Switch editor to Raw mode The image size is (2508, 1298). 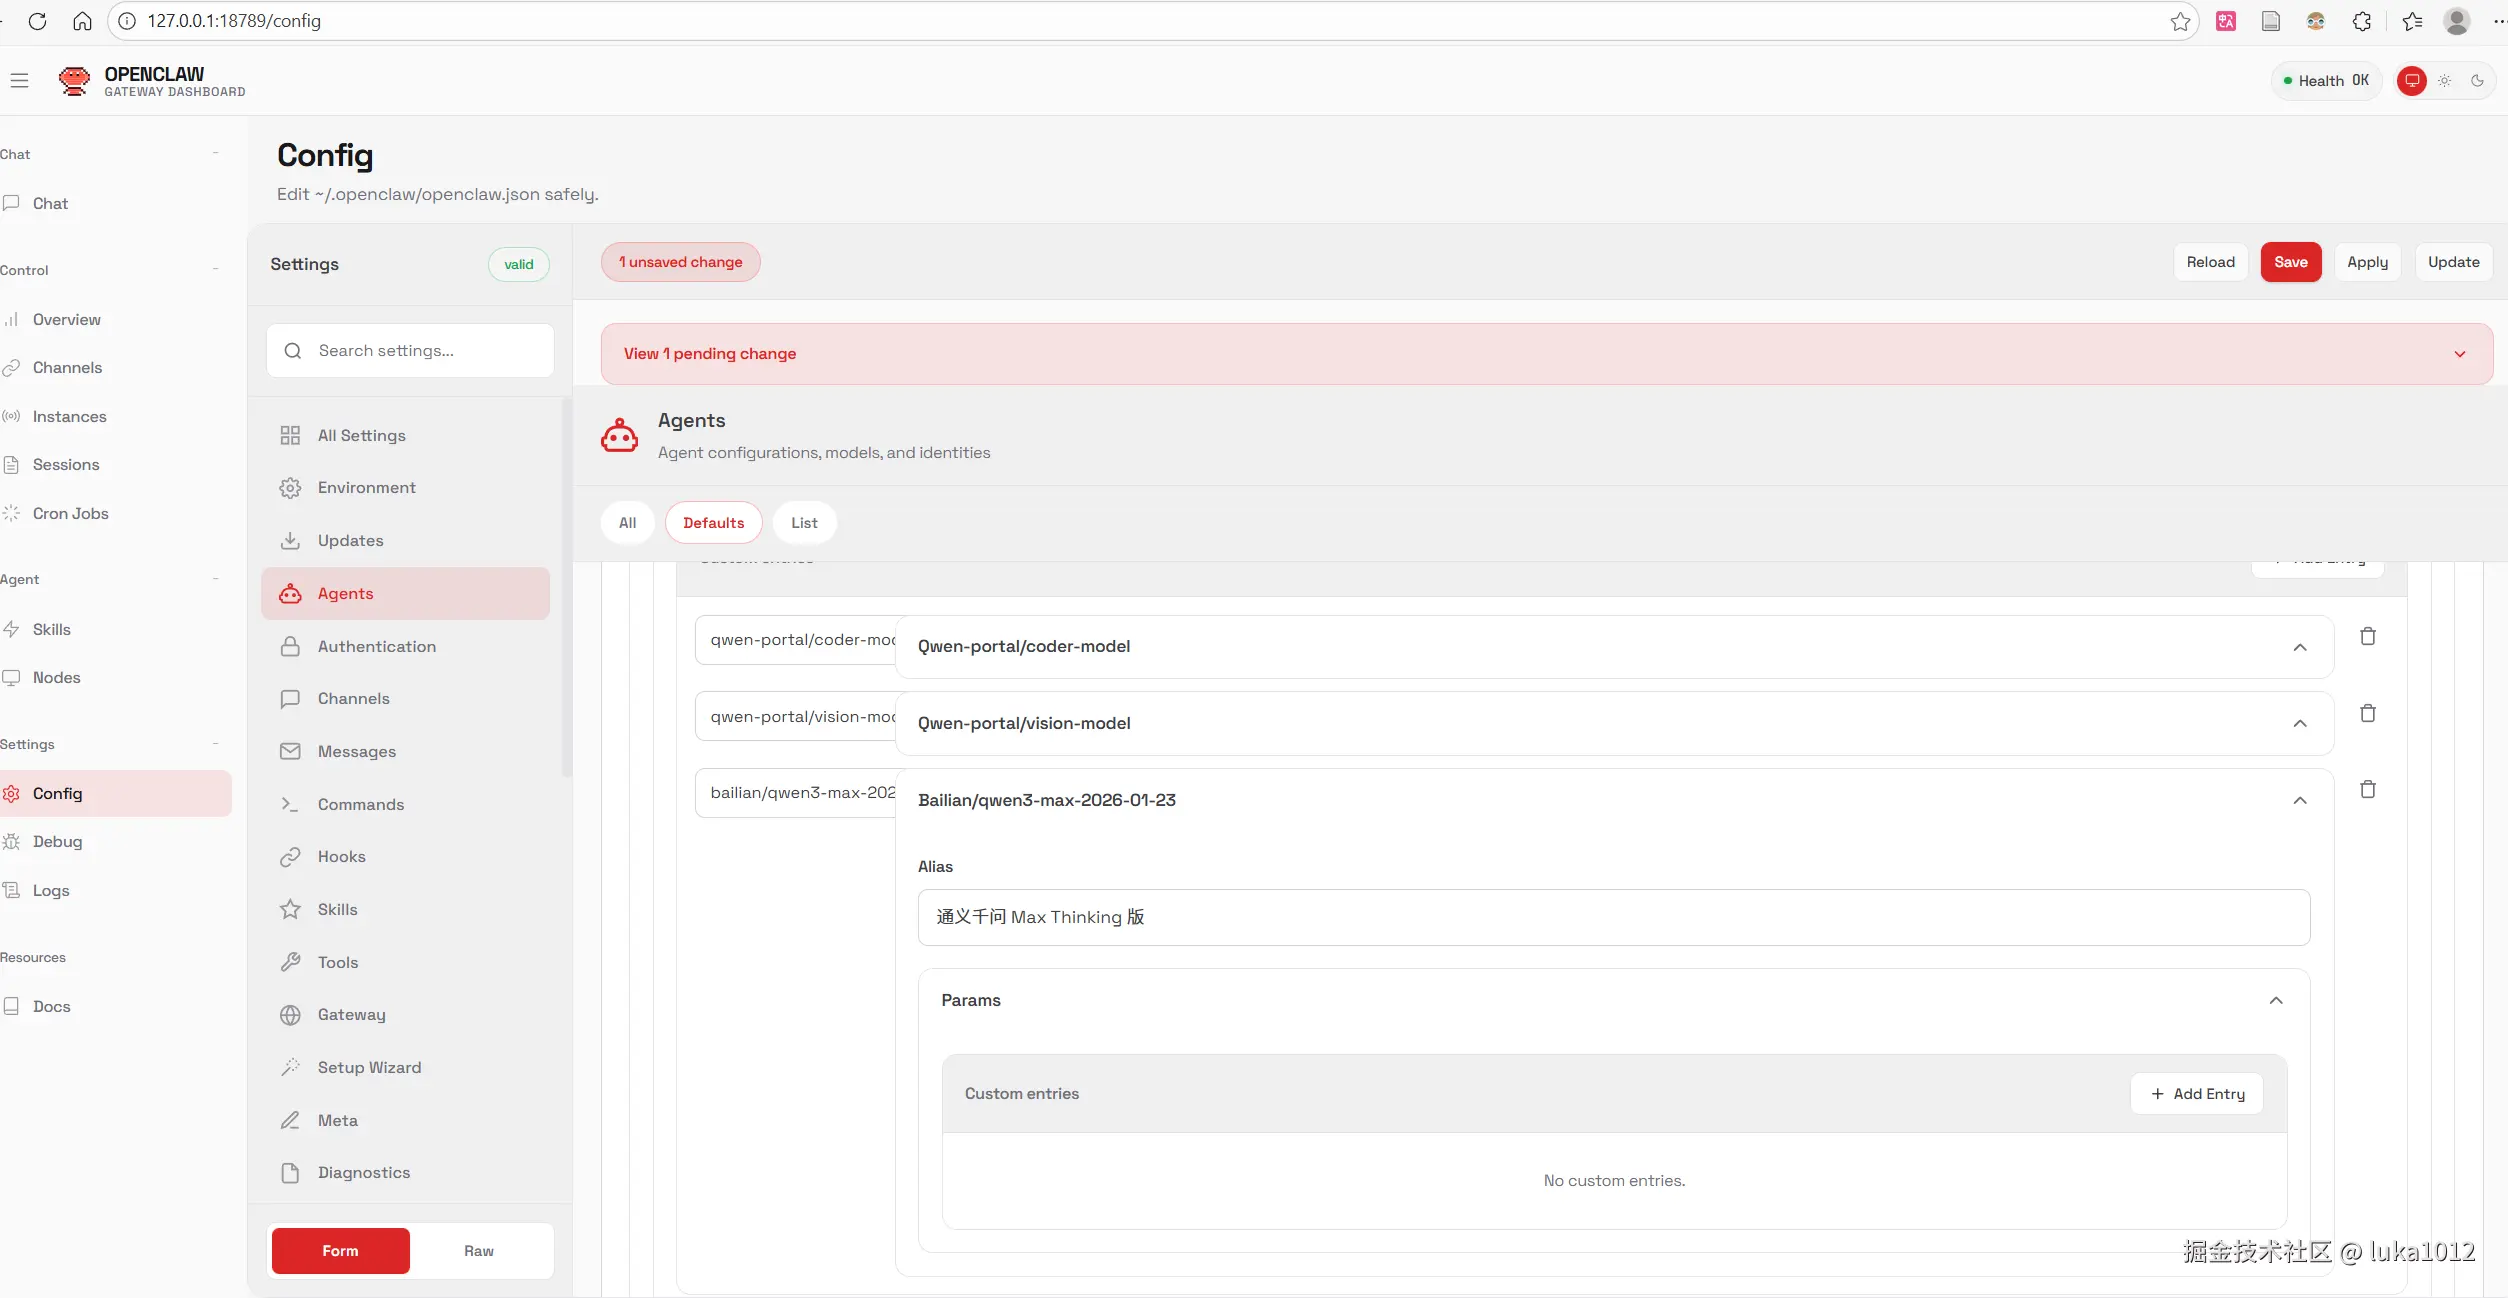pyautogui.click(x=478, y=1251)
